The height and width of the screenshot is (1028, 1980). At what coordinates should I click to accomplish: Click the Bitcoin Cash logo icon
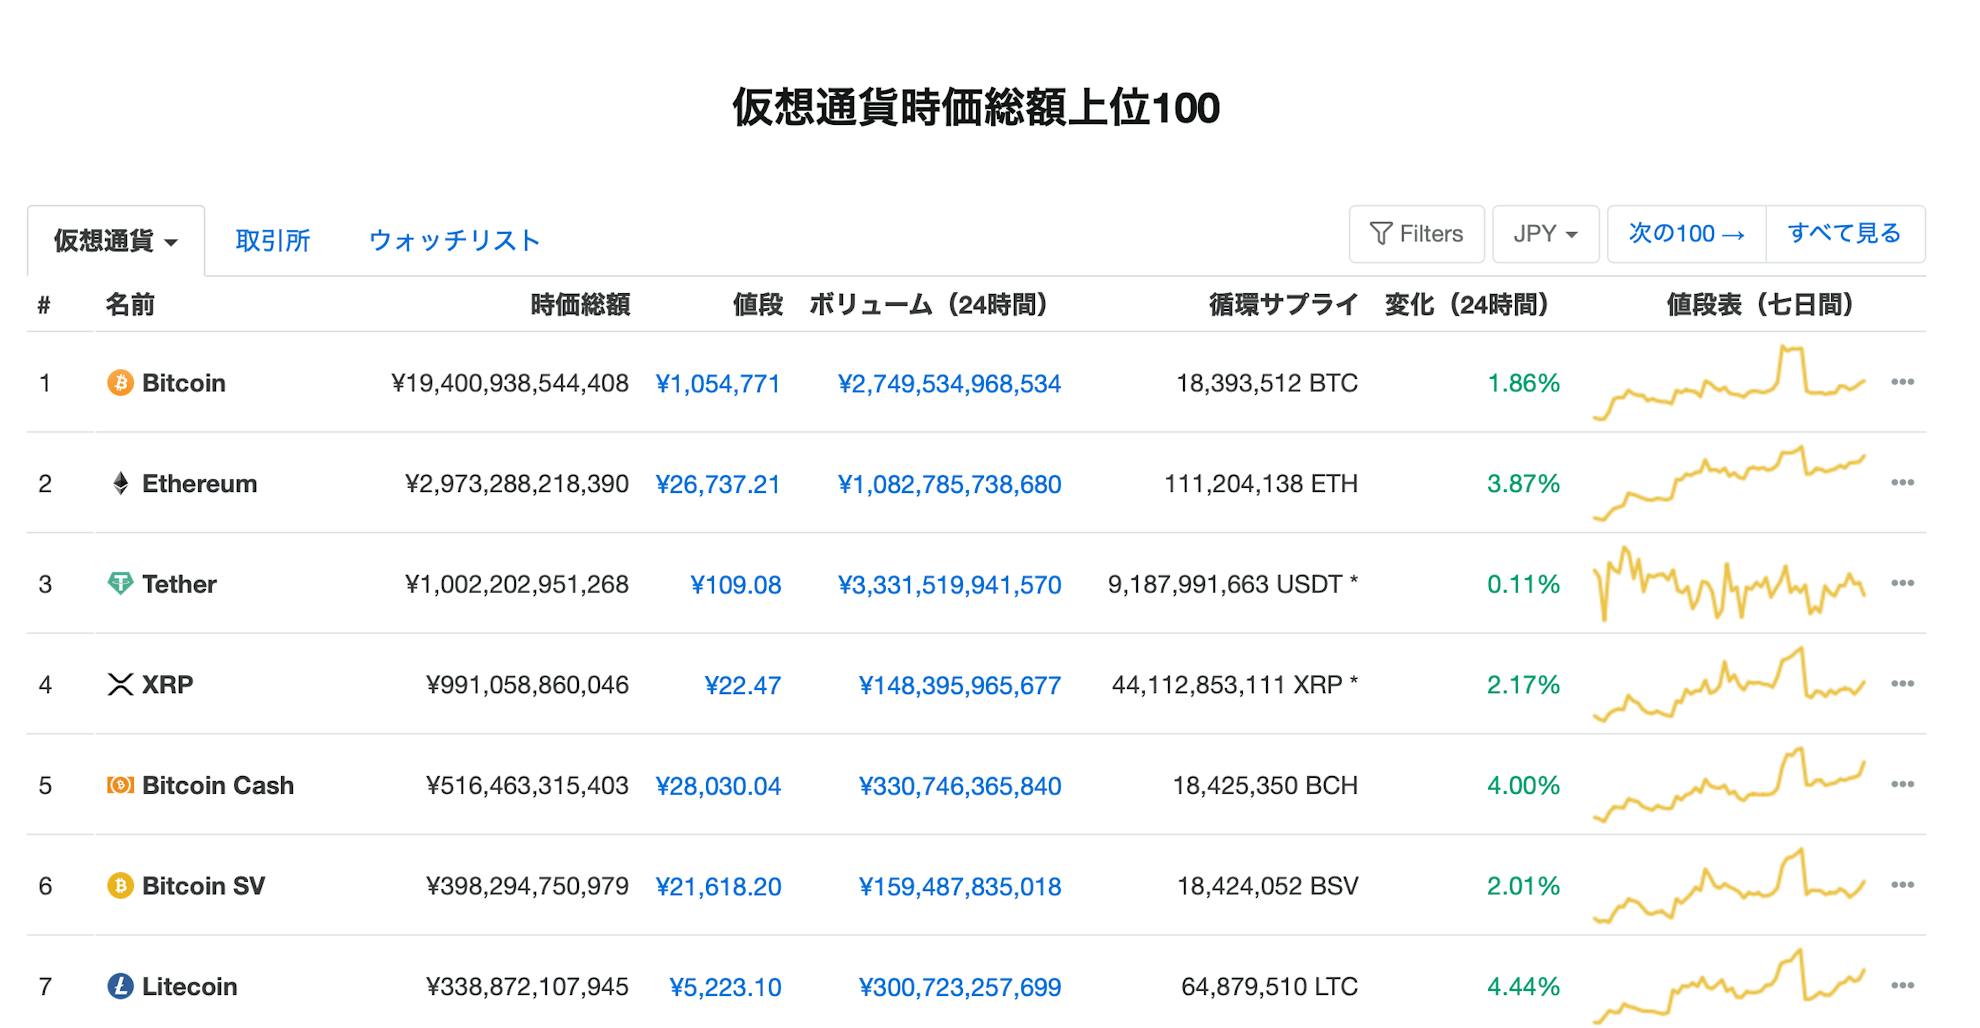point(120,785)
